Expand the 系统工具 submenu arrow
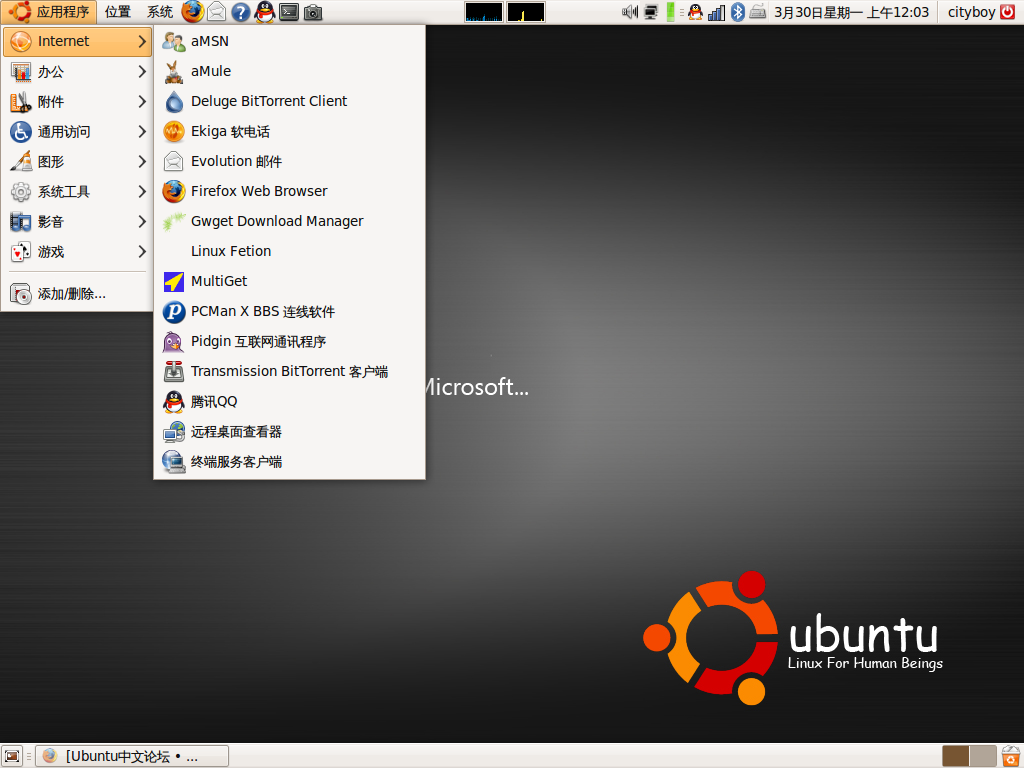This screenshot has width=1024, height=768. pyautogui.click(x=142, y=191)
